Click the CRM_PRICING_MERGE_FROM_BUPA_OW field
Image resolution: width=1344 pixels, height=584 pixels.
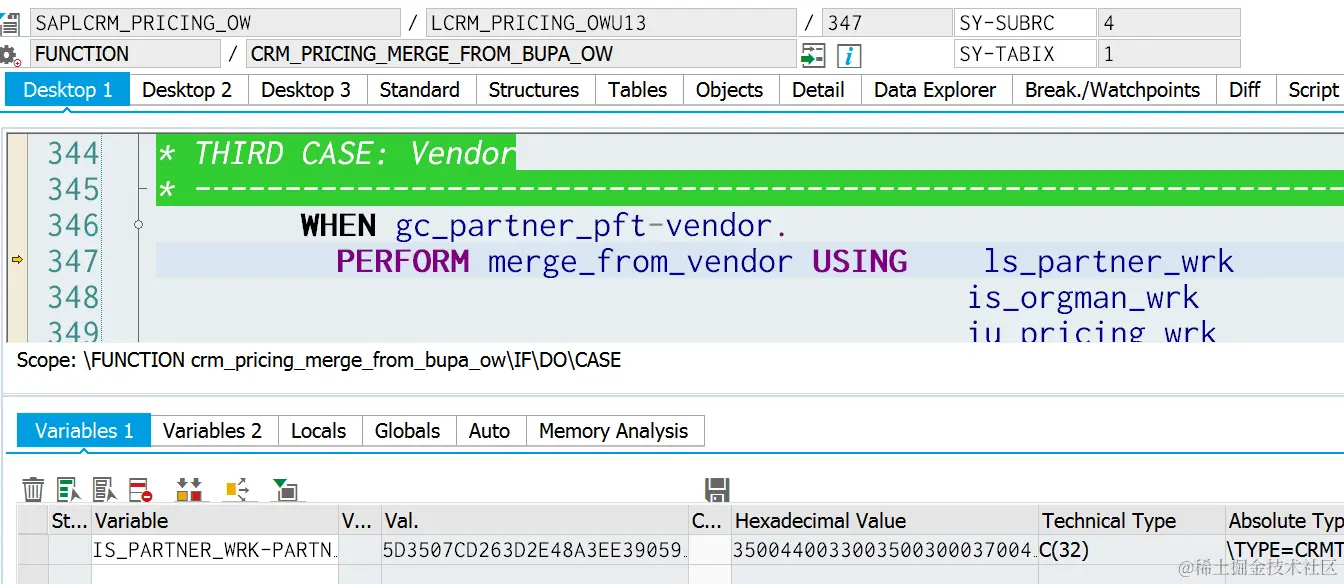521,54
